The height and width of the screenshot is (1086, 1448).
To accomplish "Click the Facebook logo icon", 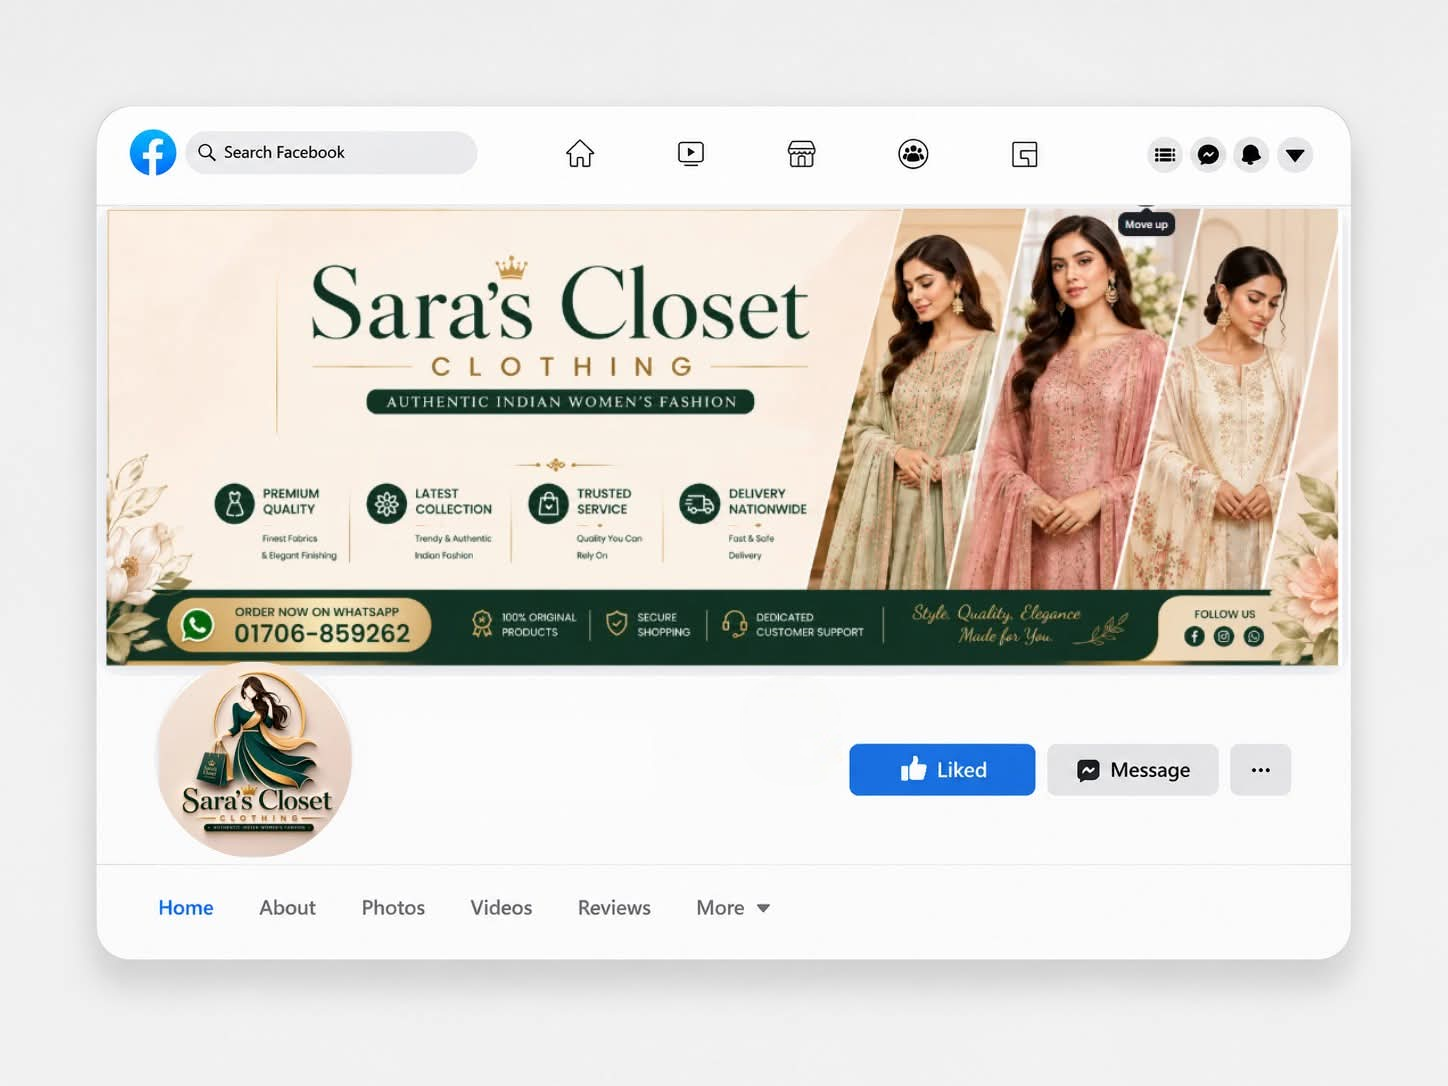I will click(x=153, y=152).
